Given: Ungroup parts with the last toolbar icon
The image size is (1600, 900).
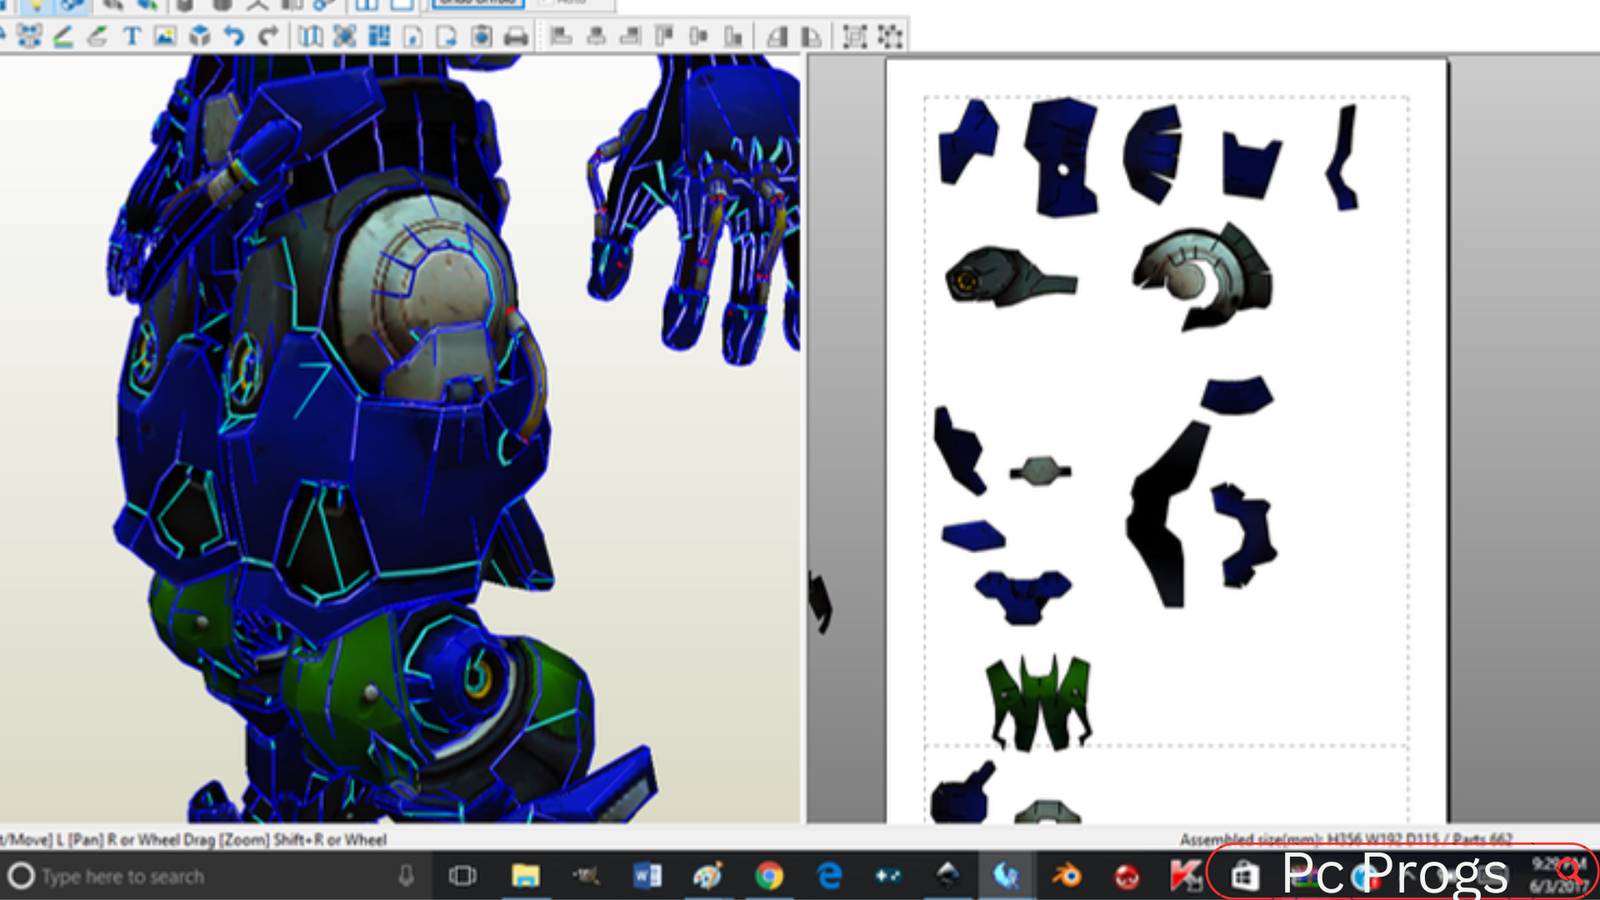Looking at the screenshot, I should tap(890, 37).
